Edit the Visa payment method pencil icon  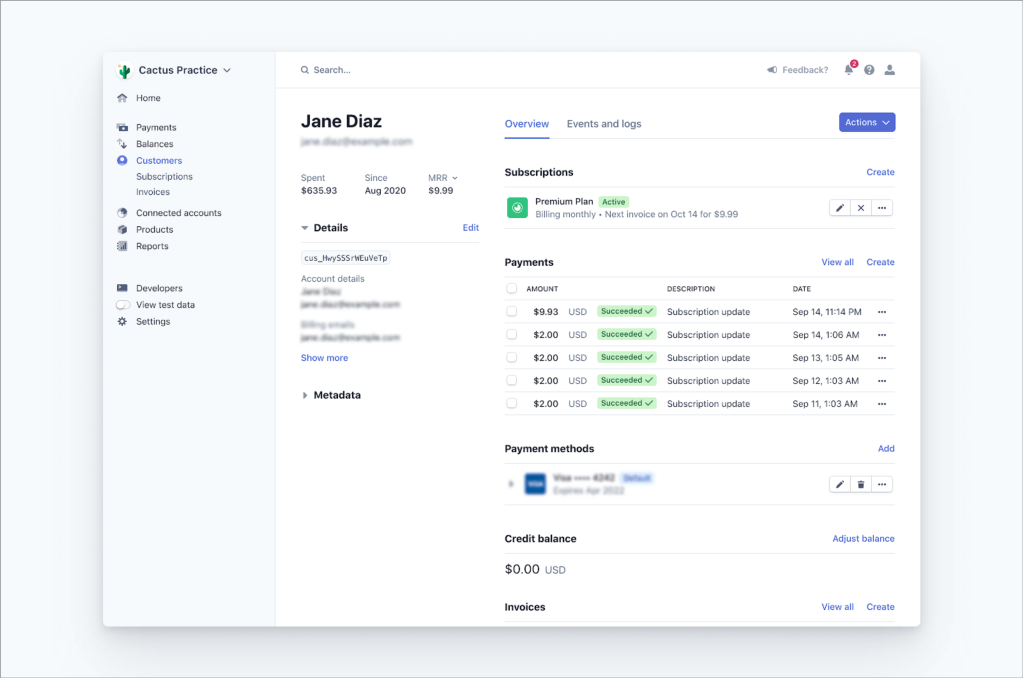[x=840, y=485]
